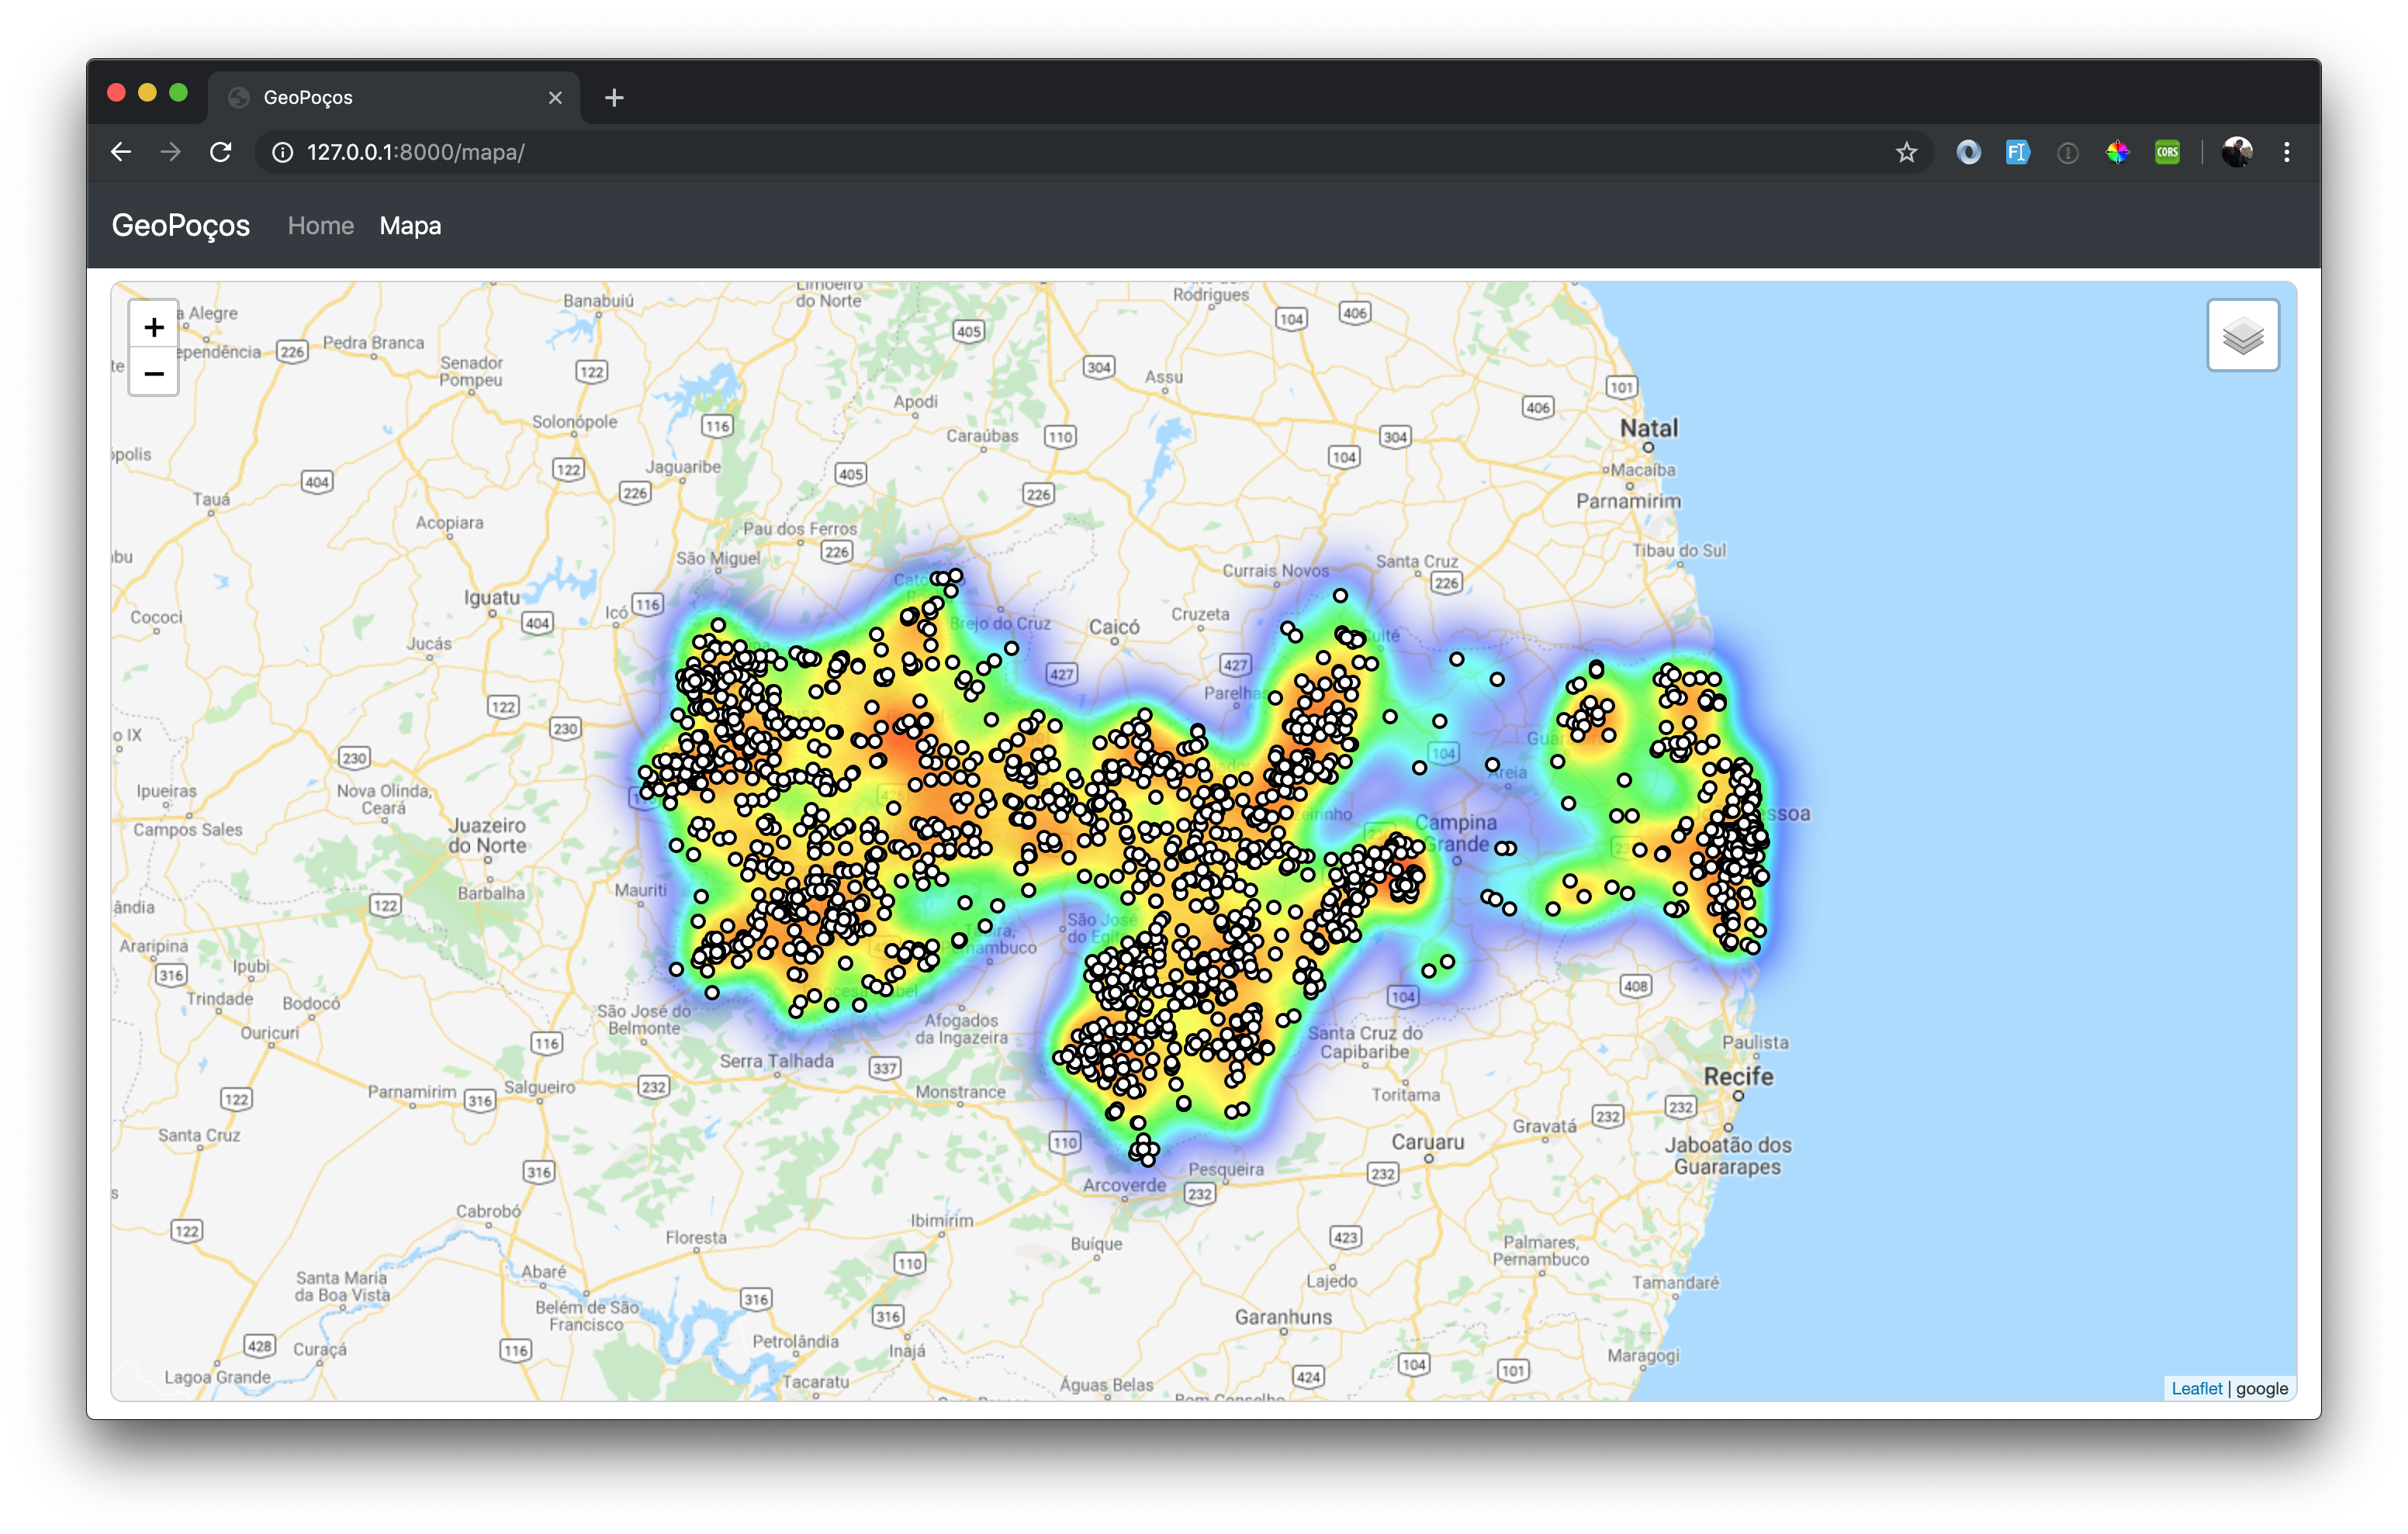
Task: Open the Chrome three-dot menu
Action: (2286, 152)
